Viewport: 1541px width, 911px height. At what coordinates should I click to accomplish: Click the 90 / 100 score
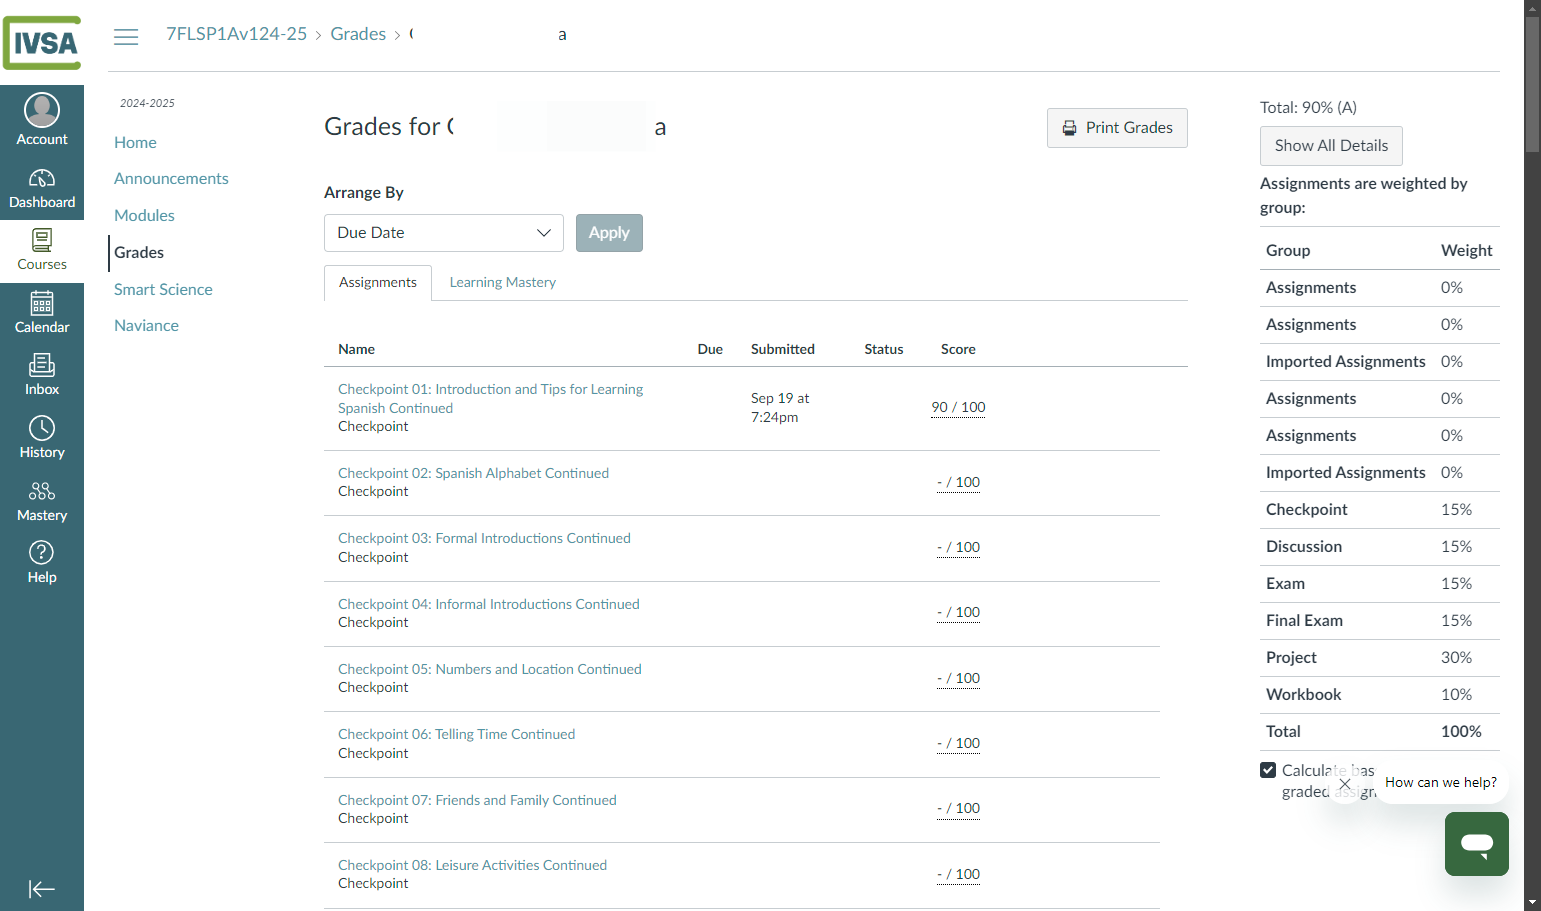(958, 408)
